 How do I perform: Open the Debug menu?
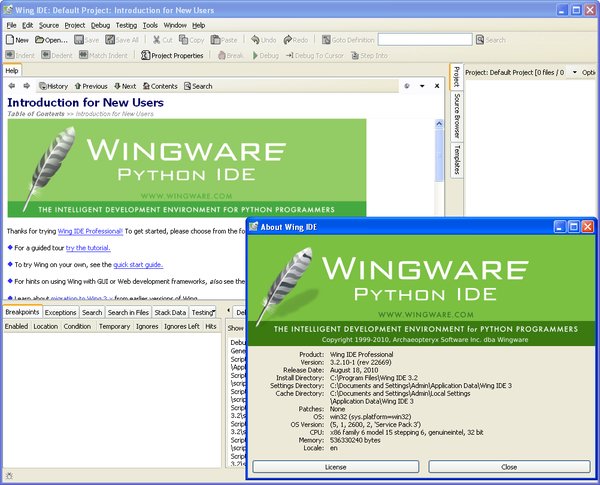(x=100, y=24)
